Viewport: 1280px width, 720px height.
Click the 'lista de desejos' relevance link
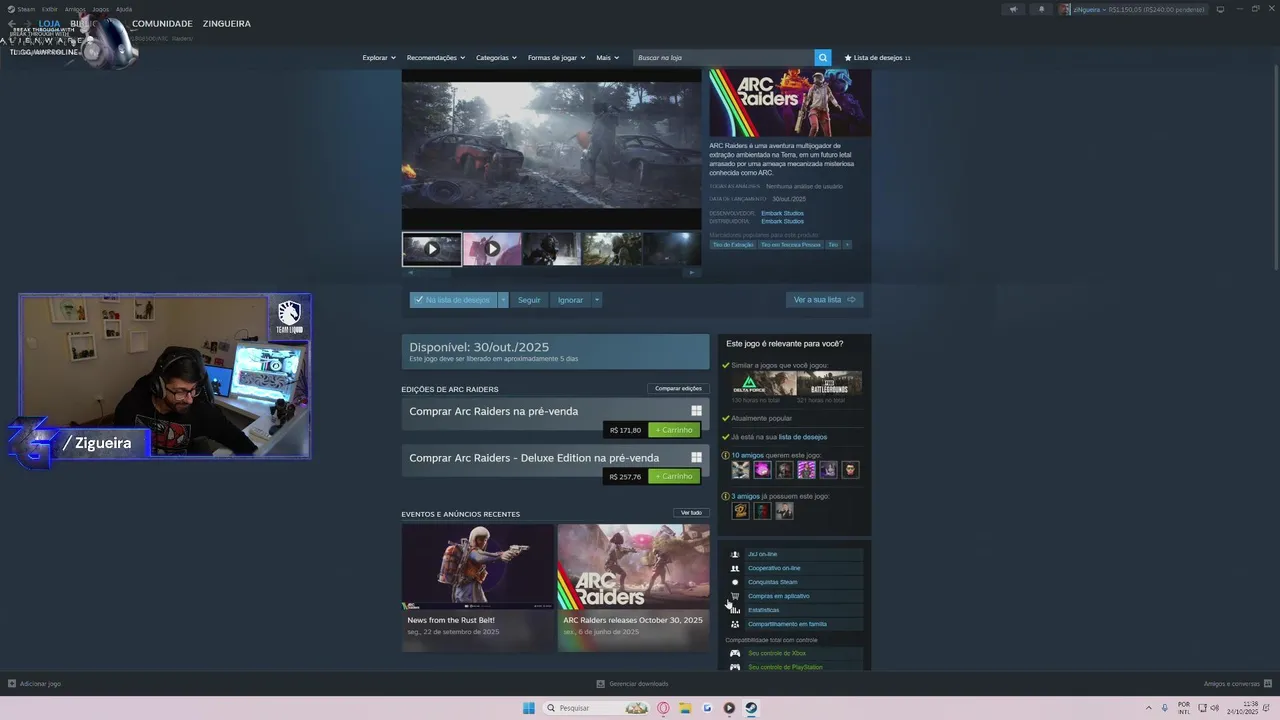click(x=803, y=437)
